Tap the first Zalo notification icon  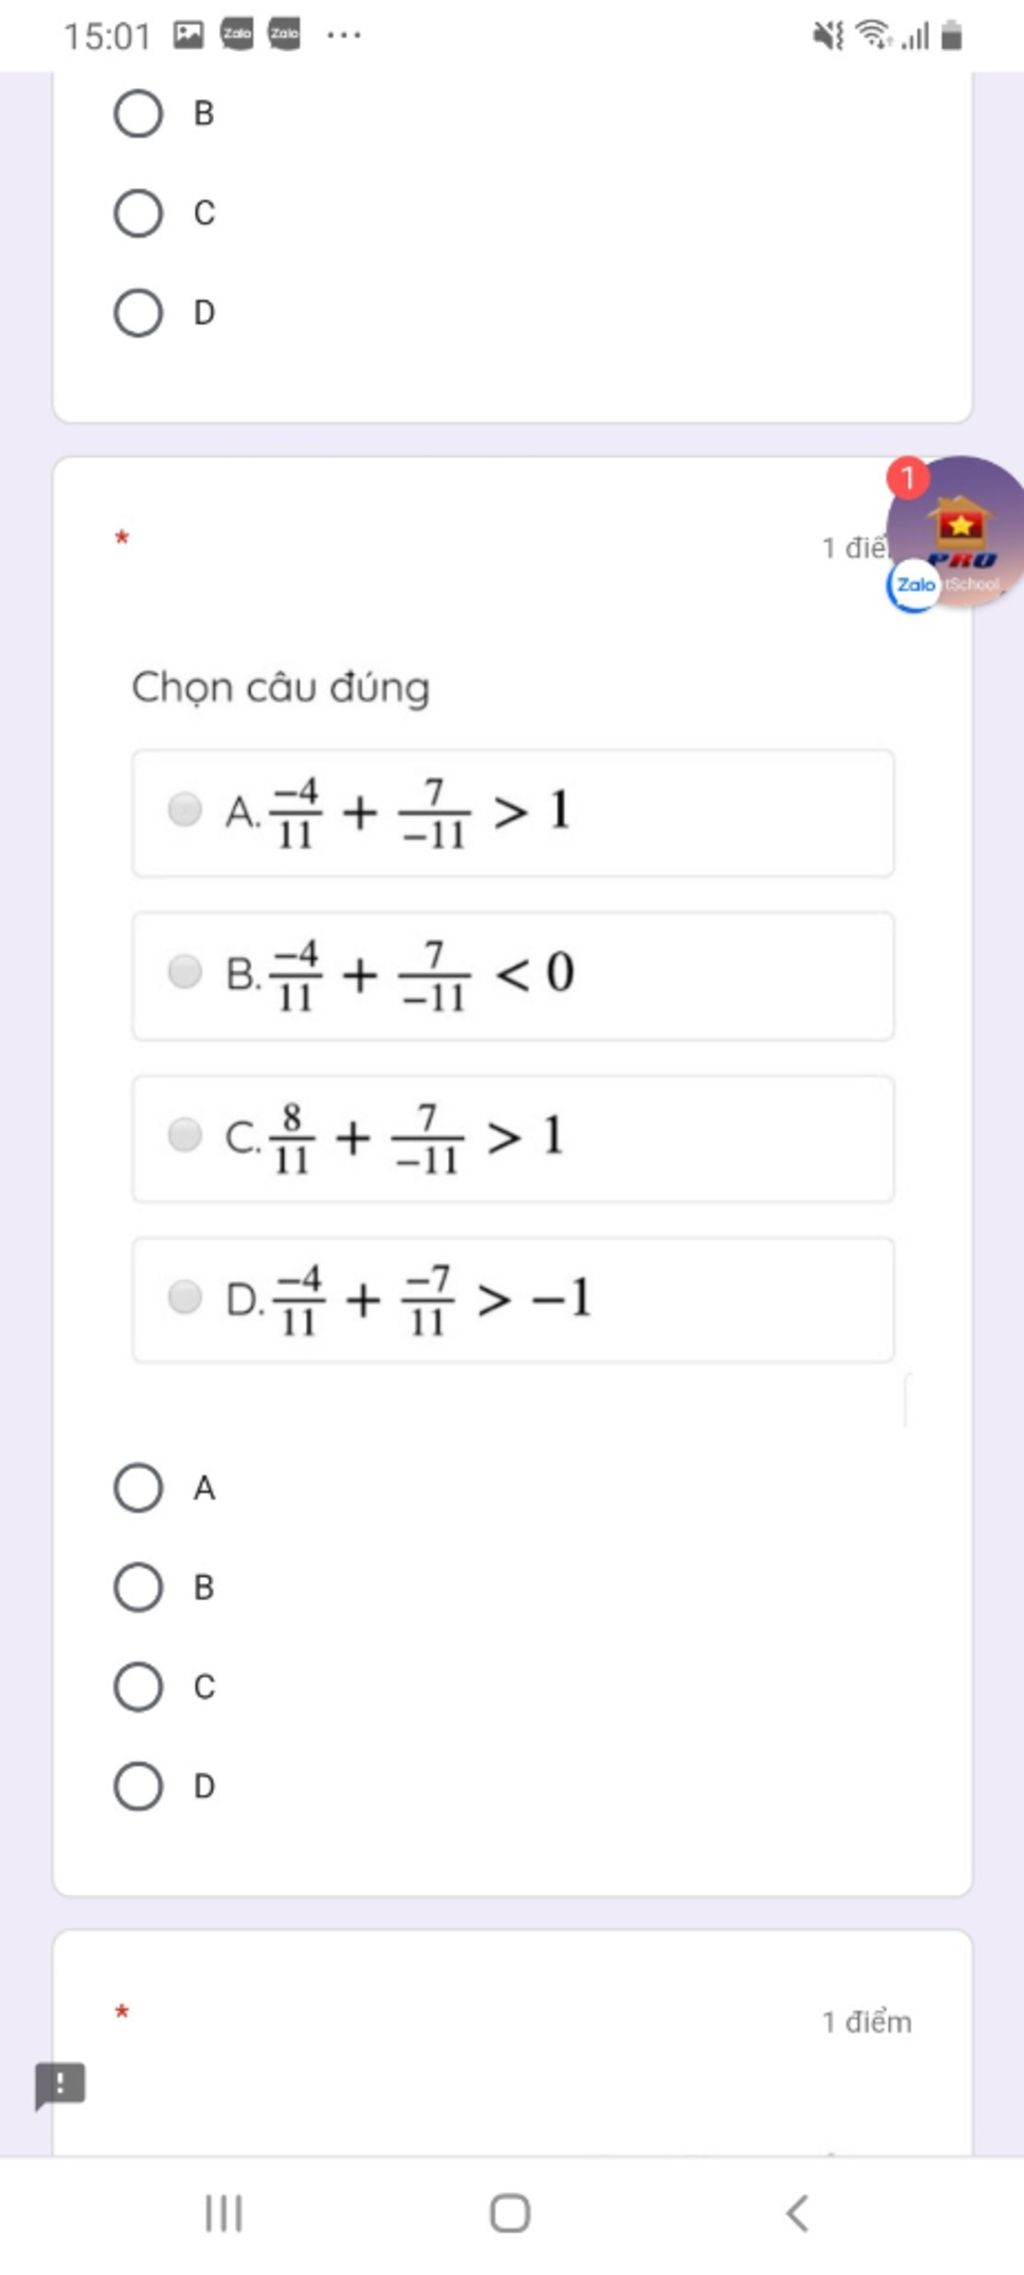tap(237, 35)
